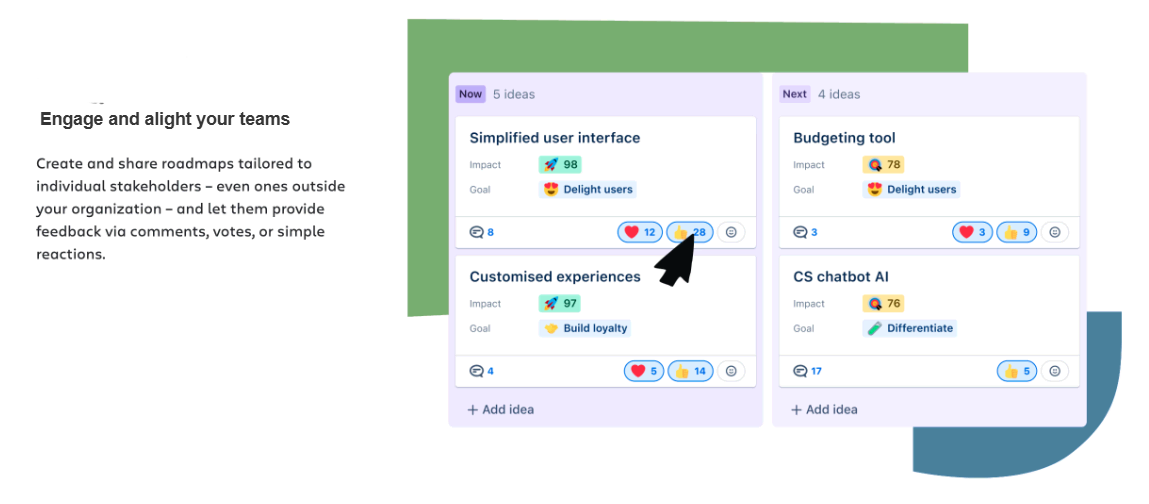This screenshot has width=1149, height=504.
Task: Open Build loyalty goal tag
Action: (x=585, y=328)
